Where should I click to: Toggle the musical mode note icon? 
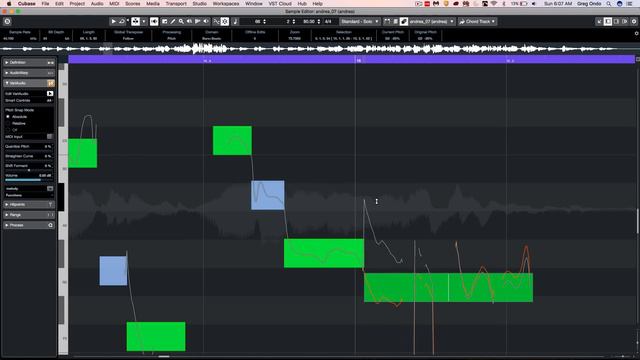236,21
